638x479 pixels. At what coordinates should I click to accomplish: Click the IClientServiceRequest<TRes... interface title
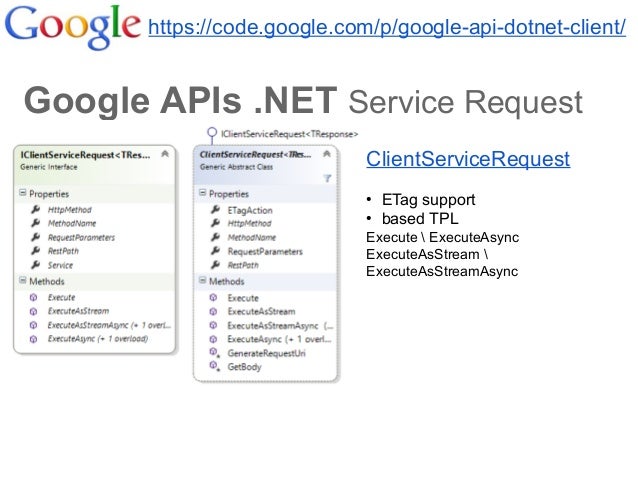click(x=85, y=155)
